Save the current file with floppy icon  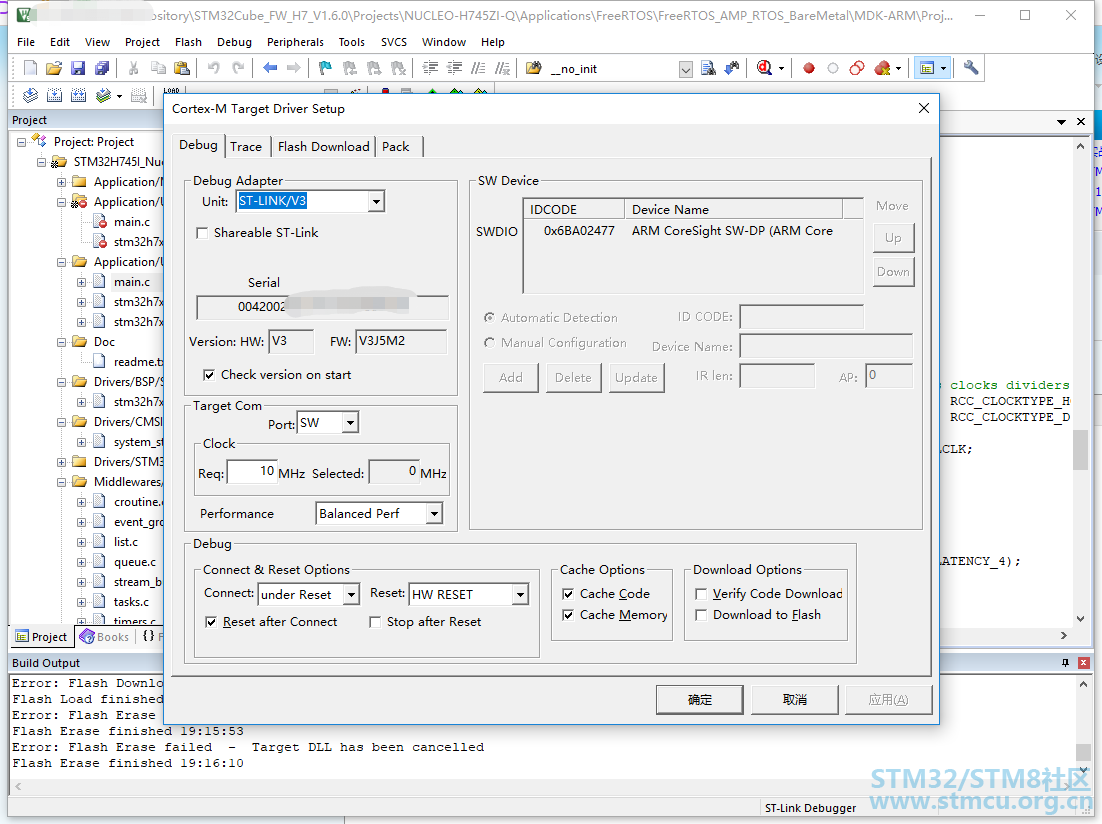coord(78,68)
